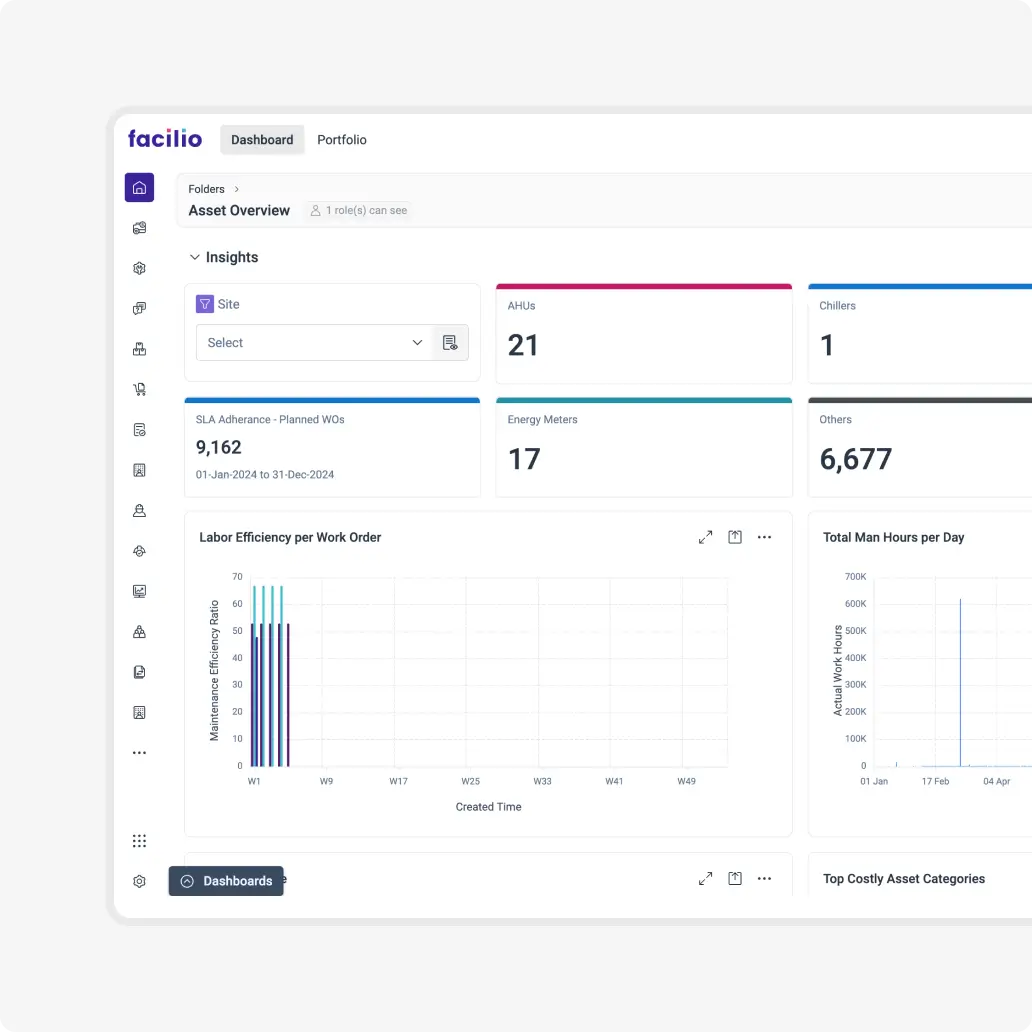
Task: Click the Dashboards button
Action: point(226,881)
